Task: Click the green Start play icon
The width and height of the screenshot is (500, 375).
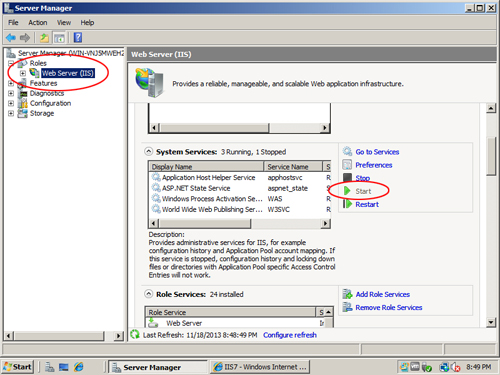Action: (x=347, y=191)
